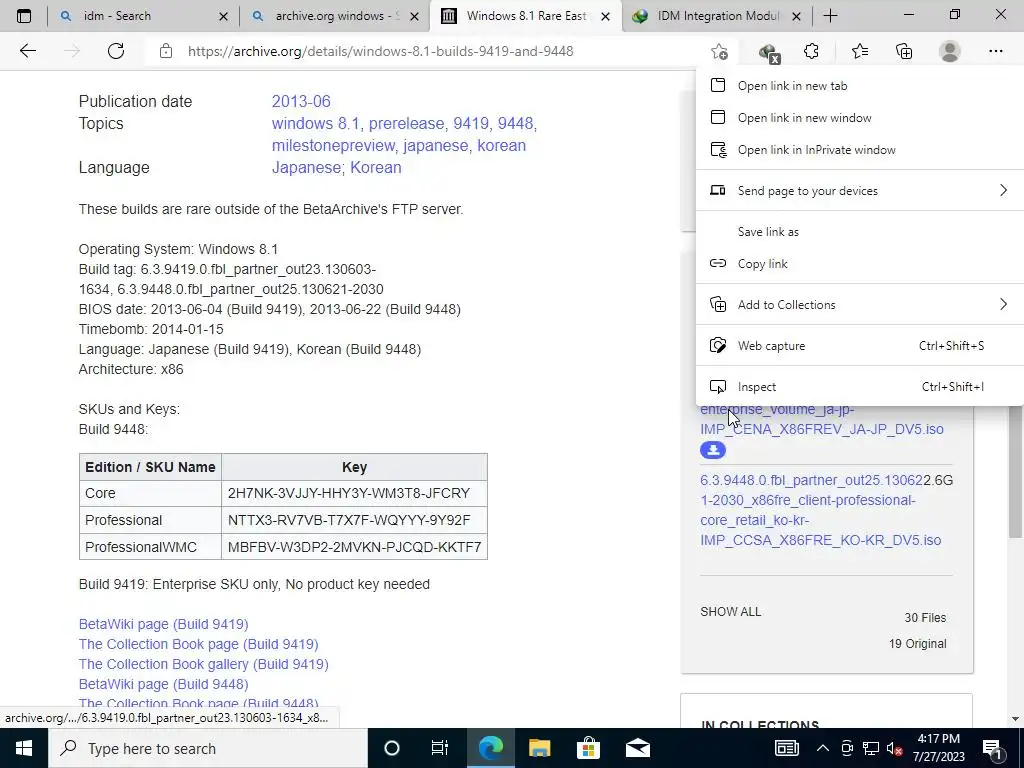The image size is (1024, 768).
Task: Open the notification center icon
Action: tap(992, 748)
